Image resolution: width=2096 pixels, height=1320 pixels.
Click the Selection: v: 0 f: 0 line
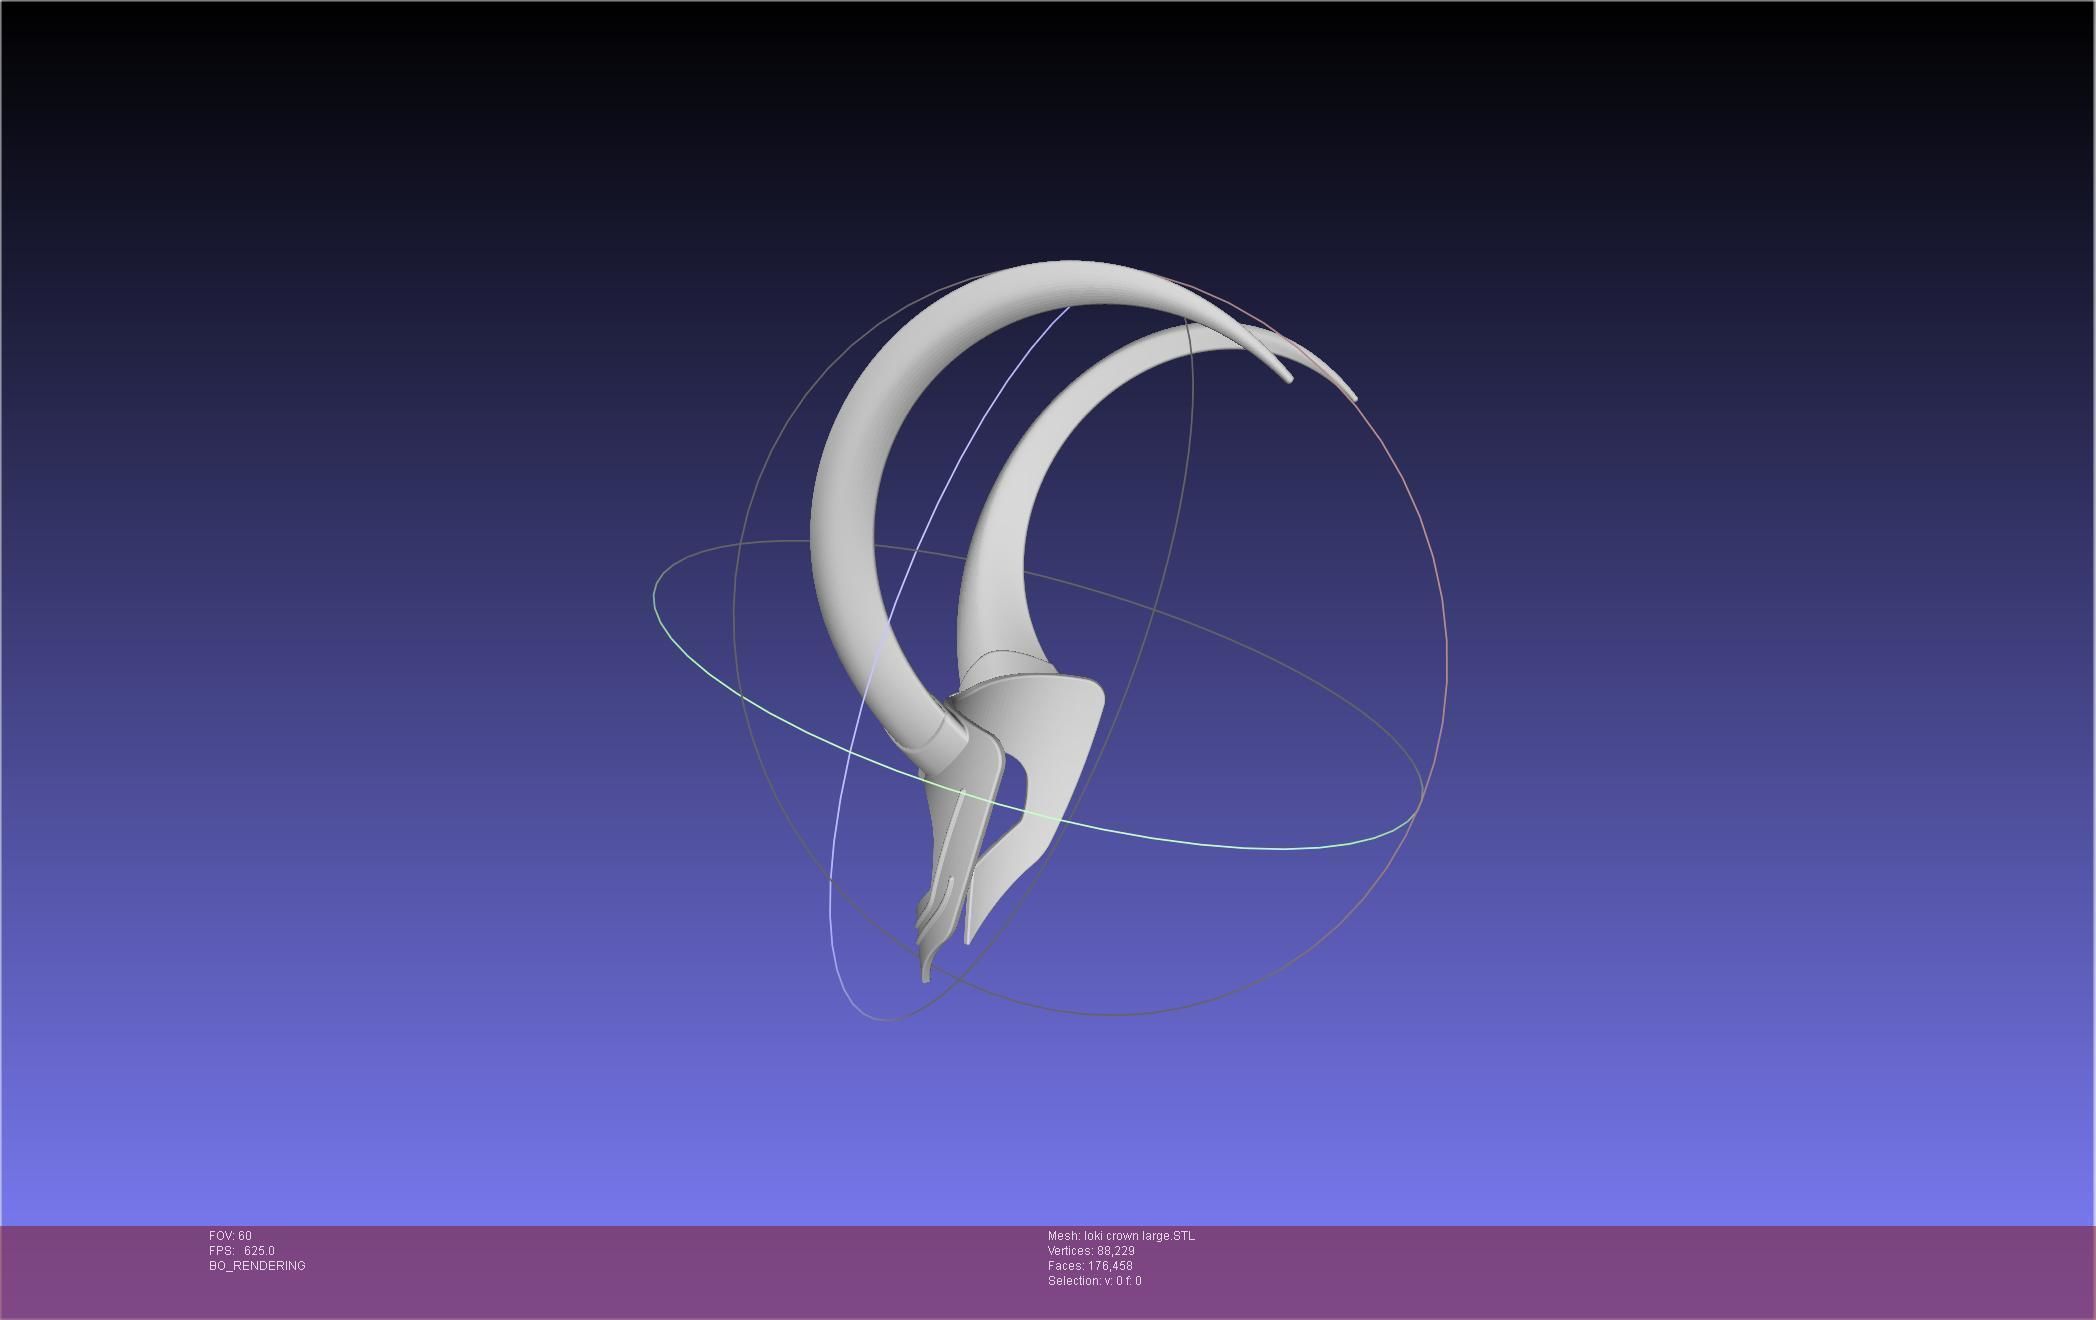[1094, 1281]
